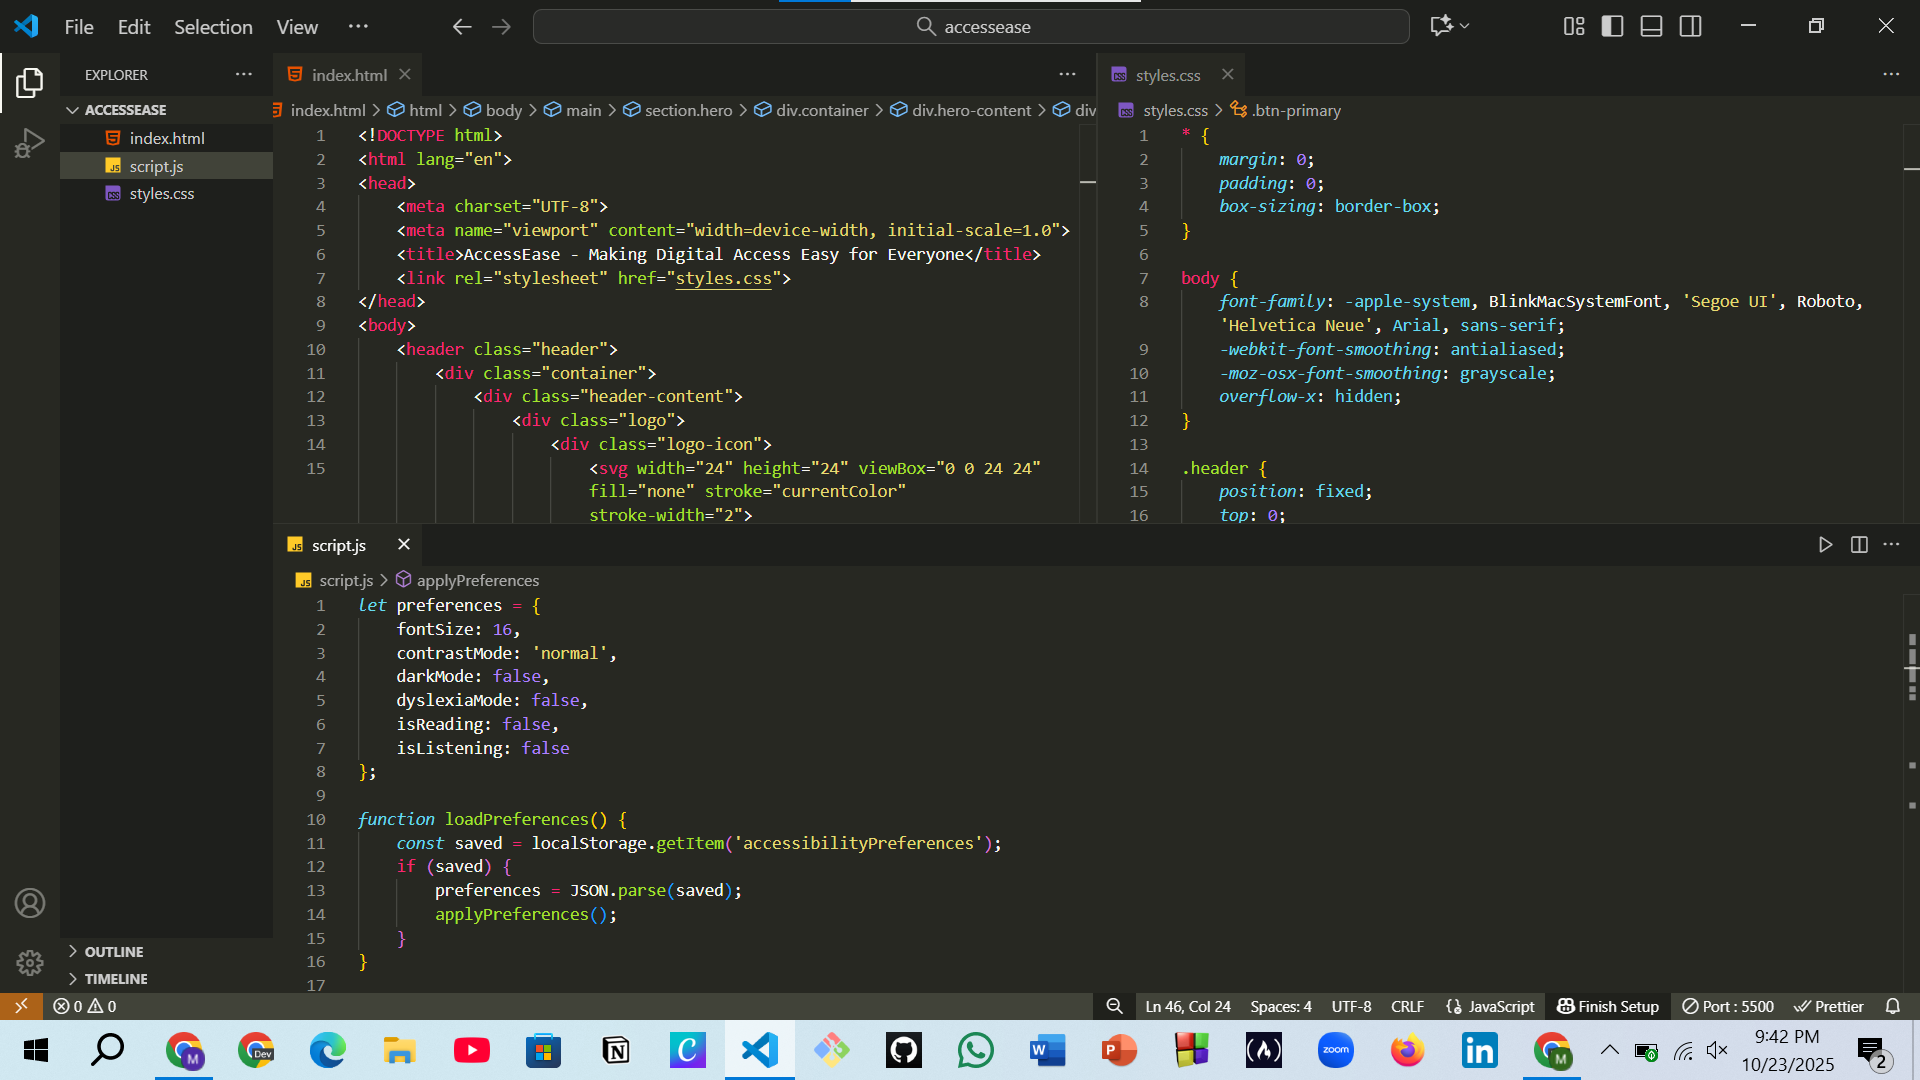Click the notifications bell in status bar
The height and width of the screenshot is (1080, 1920).
(x=1893, y=1006)
